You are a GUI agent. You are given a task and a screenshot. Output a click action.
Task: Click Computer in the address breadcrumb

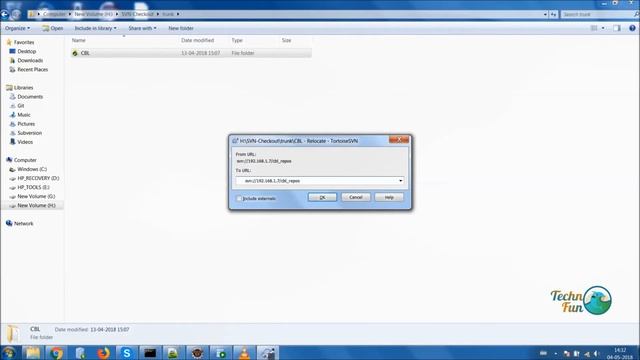click(54, 14)
